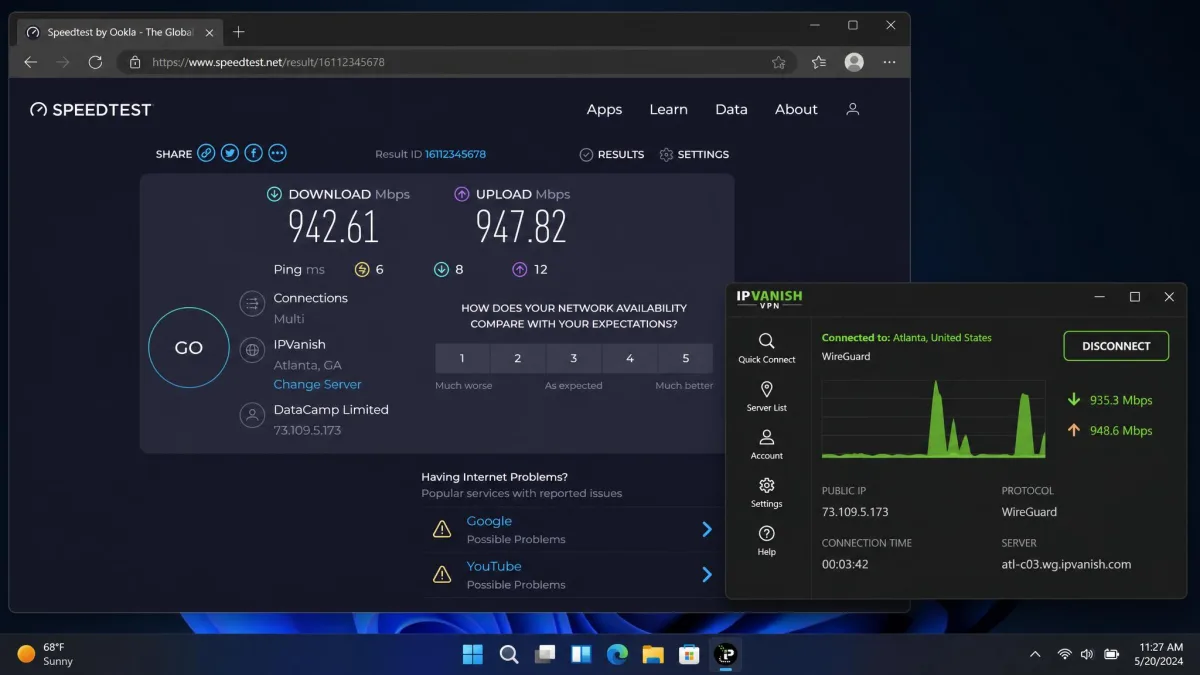This screenshot has height=675, width=1200.
Task: Share result on Facebook icon
Action: [254, 153]
